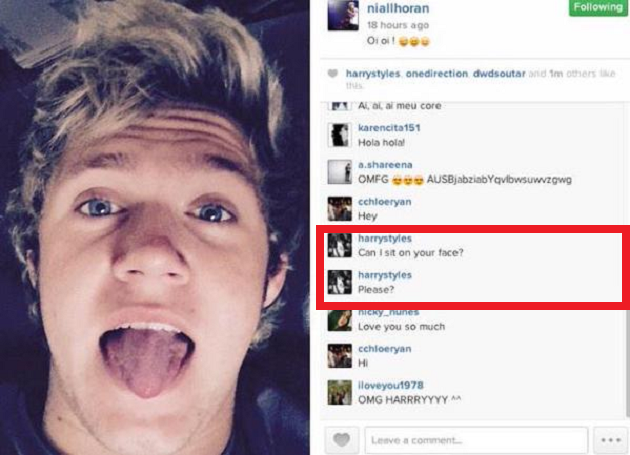The height and width of the screenshot is (455, 630).
Task: Open onedirection in the likes list
Action: [x=437, y=74]
